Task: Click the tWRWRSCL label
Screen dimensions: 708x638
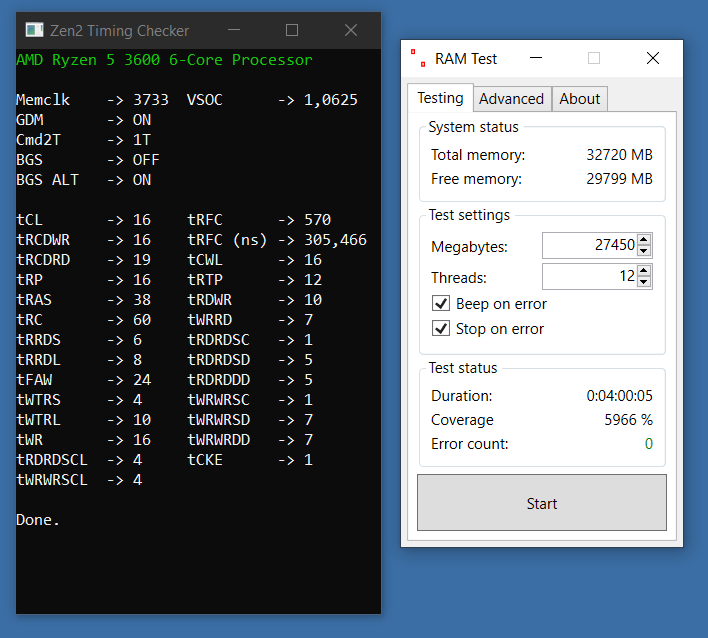Action: (x=52, y=480)
